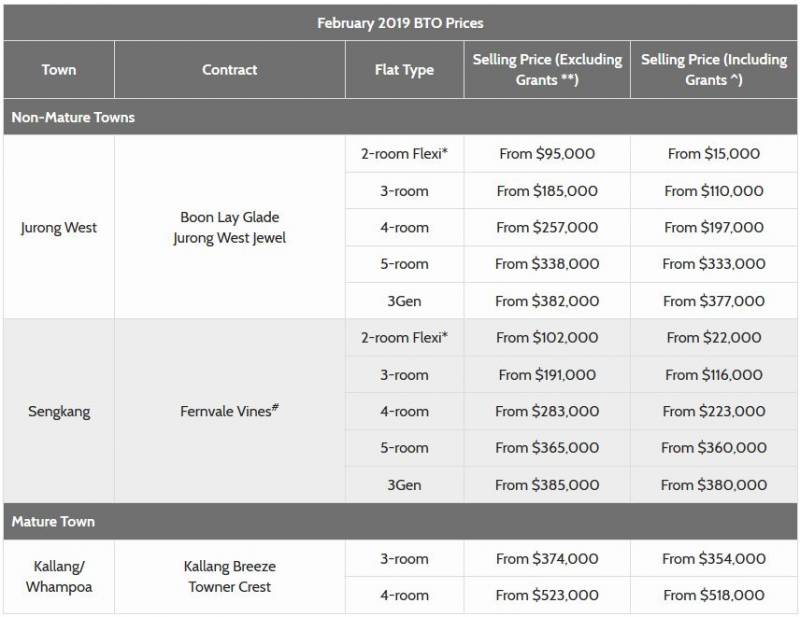
Task: Select the From $95,000 price cell
Action: tap(546, 154)
